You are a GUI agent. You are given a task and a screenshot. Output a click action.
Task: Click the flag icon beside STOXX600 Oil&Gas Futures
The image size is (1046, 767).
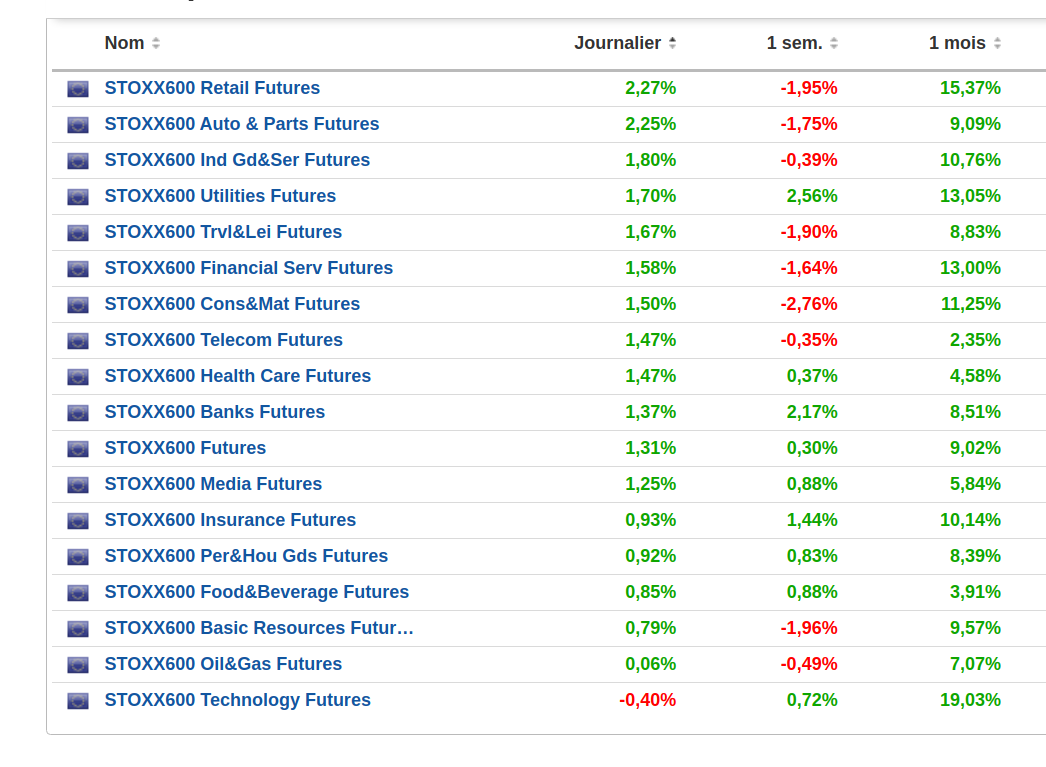tap(78, 665)
